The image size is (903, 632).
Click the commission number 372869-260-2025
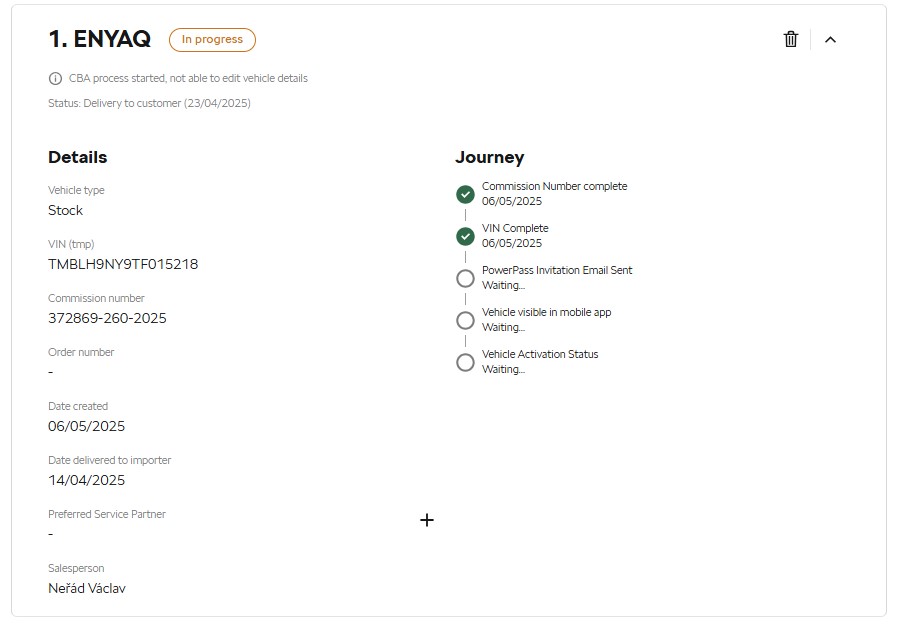107,319
